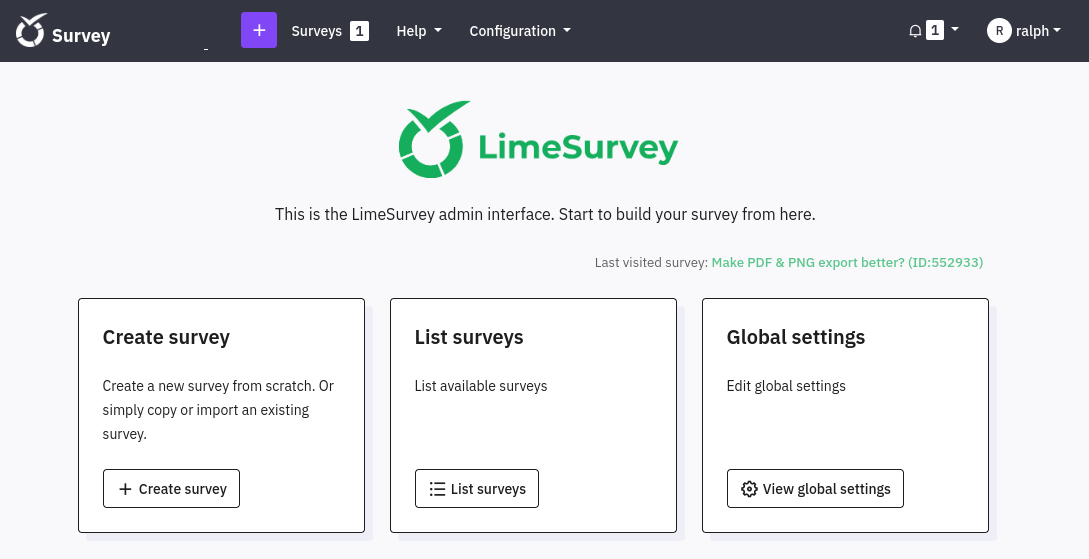
Task: Click the notification bell icon
Action: click(914, 31)
